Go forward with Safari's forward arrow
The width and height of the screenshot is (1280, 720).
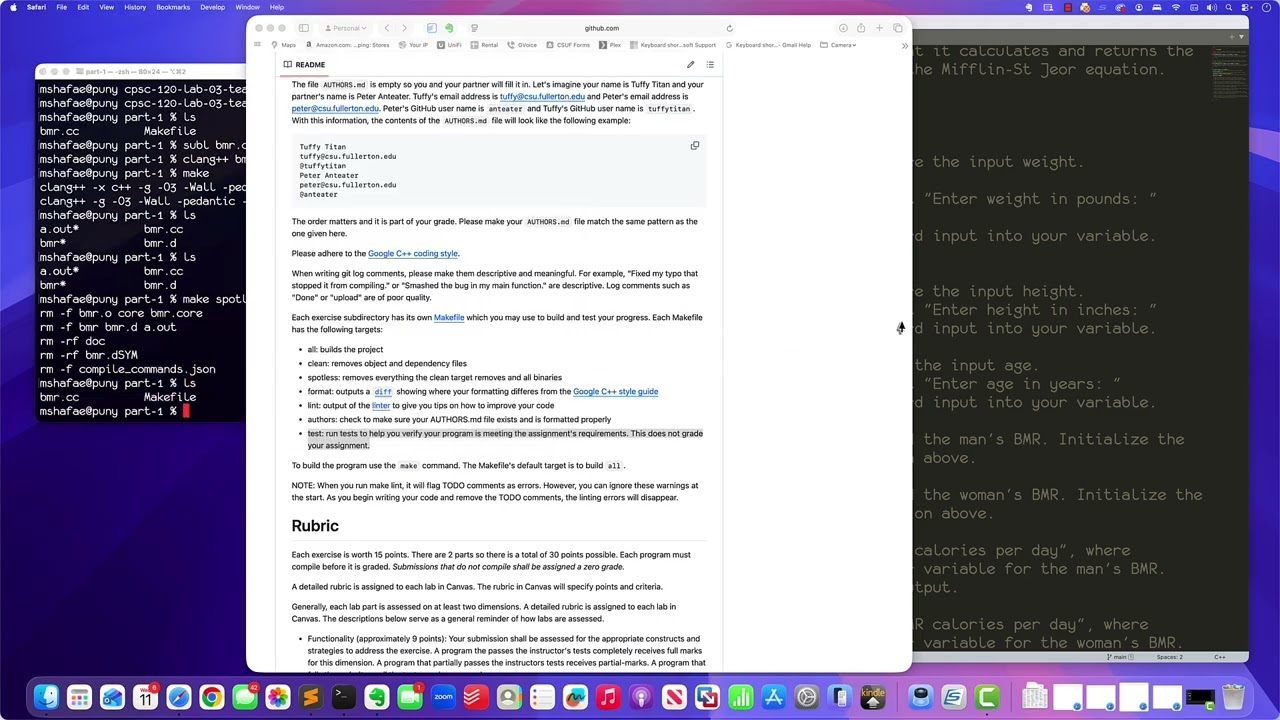[x=404, y=28]
